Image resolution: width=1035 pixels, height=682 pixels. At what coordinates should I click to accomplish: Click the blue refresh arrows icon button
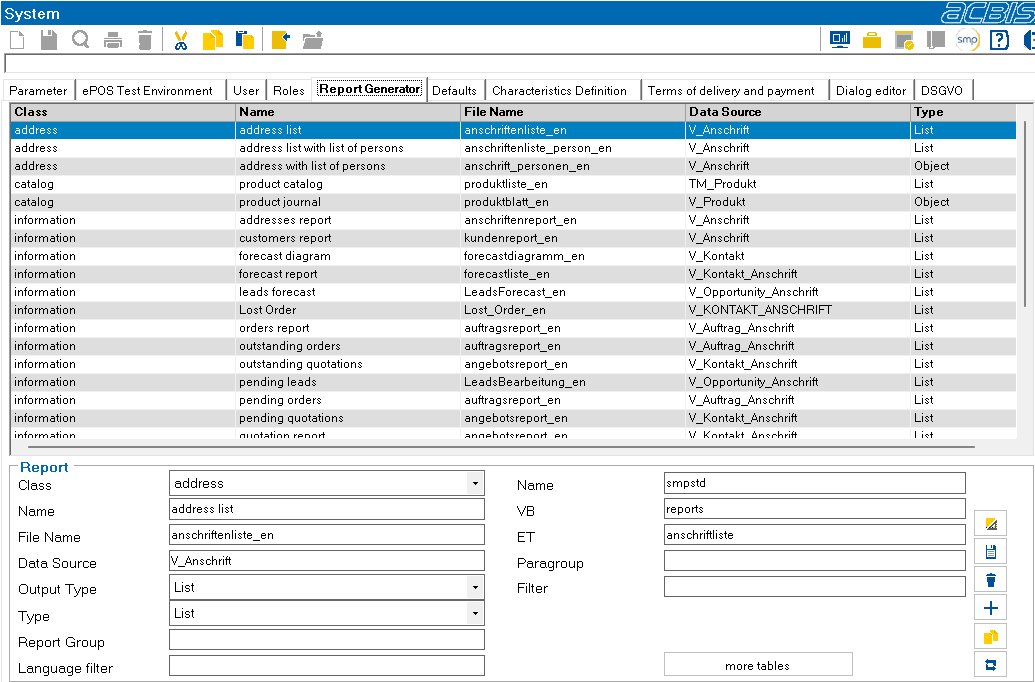(990, 665)
